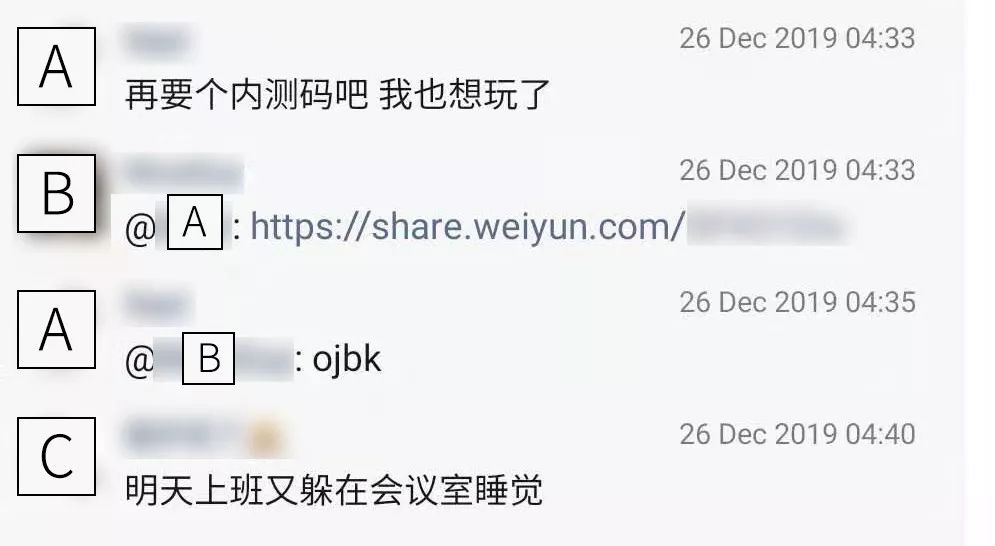Tap the 04:33 timestamp on B's comment

(797, 170)
